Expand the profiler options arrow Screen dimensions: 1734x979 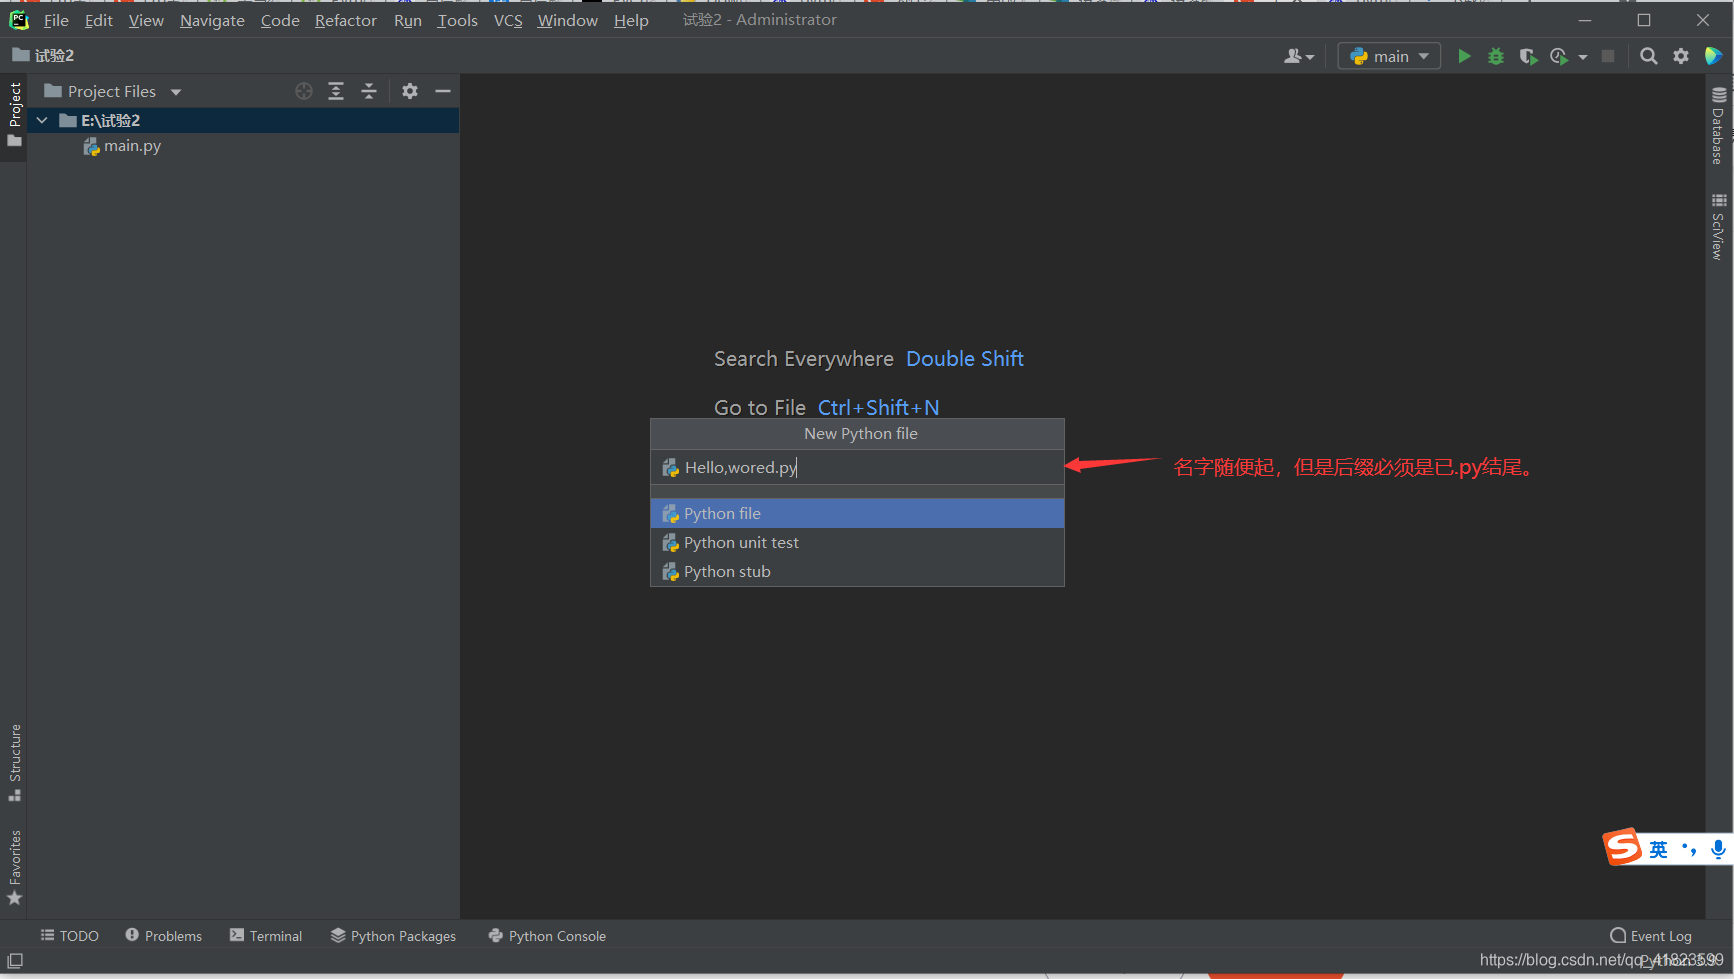1583,57
